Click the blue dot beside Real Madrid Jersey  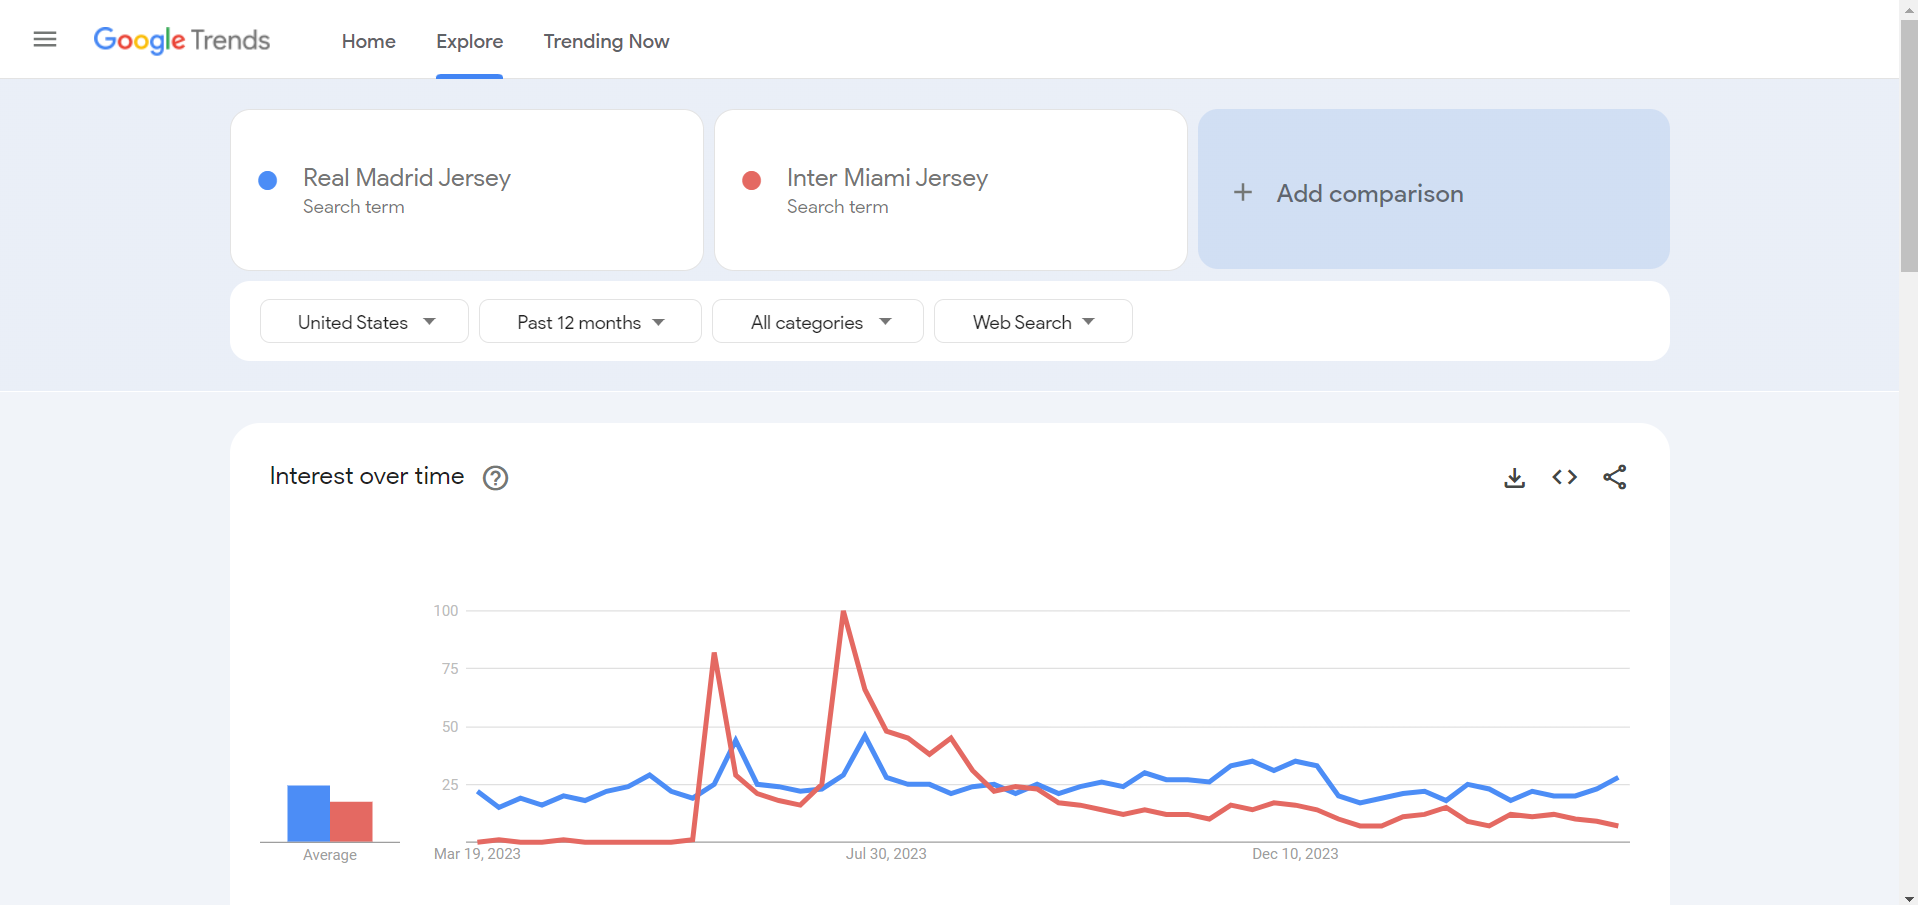268,181
